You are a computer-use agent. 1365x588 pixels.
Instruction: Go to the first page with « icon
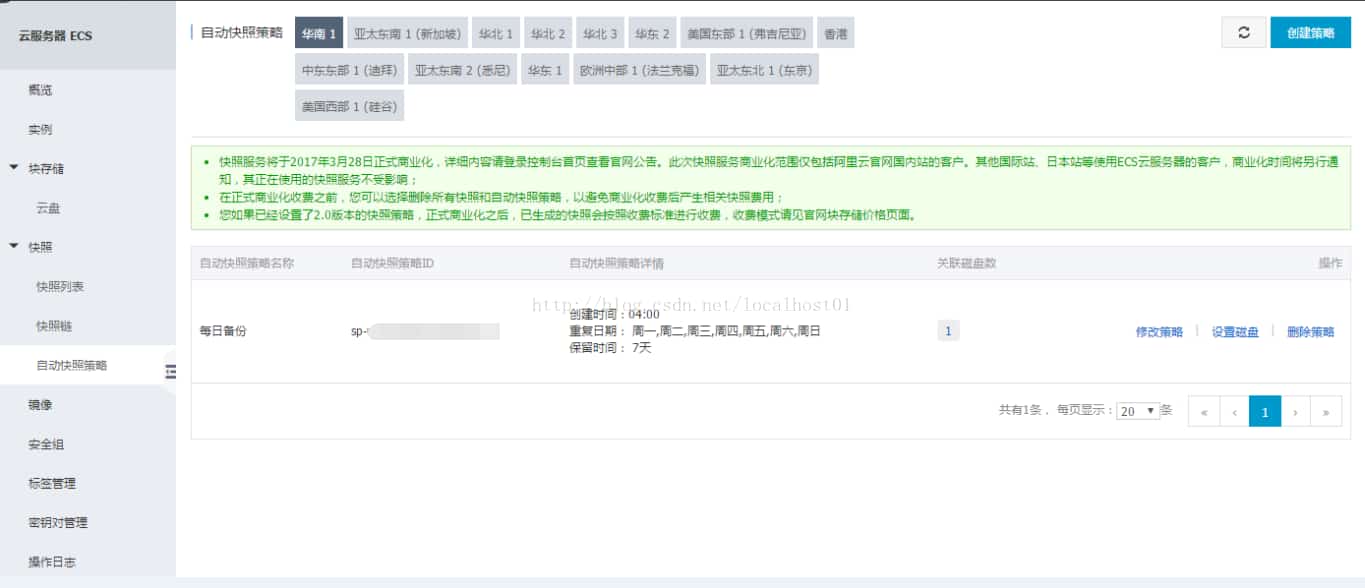click(1204, 412)
